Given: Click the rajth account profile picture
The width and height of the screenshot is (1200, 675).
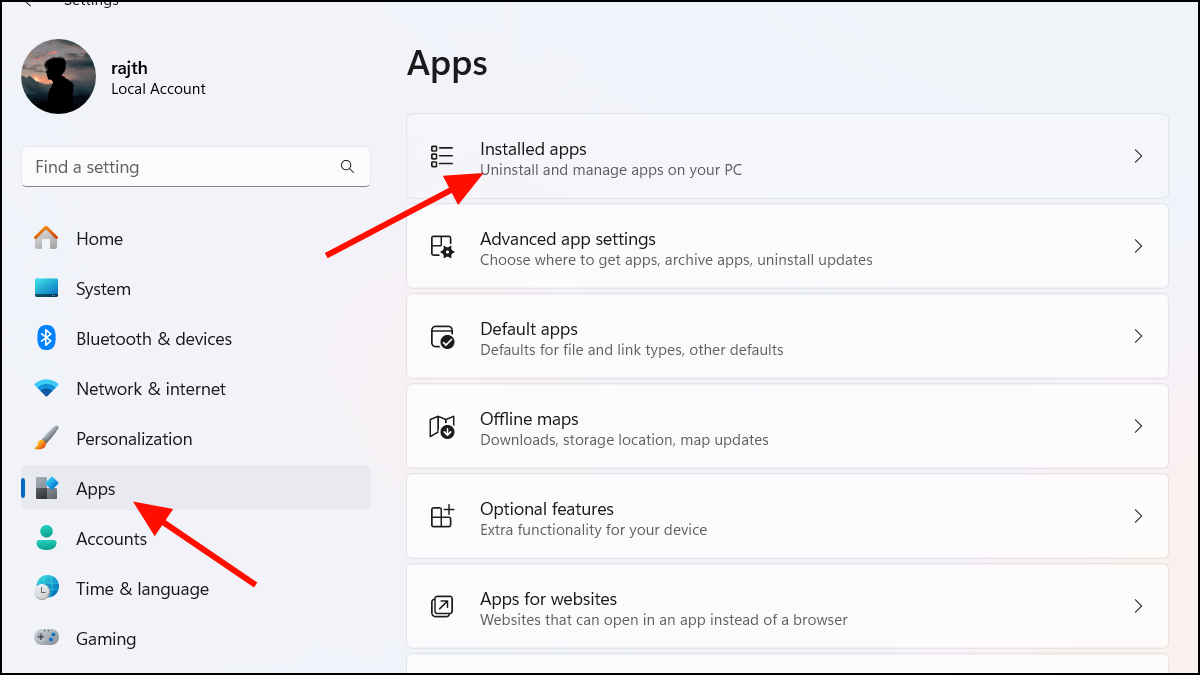Looking at the screenshot, I should [x=58, y=76].
